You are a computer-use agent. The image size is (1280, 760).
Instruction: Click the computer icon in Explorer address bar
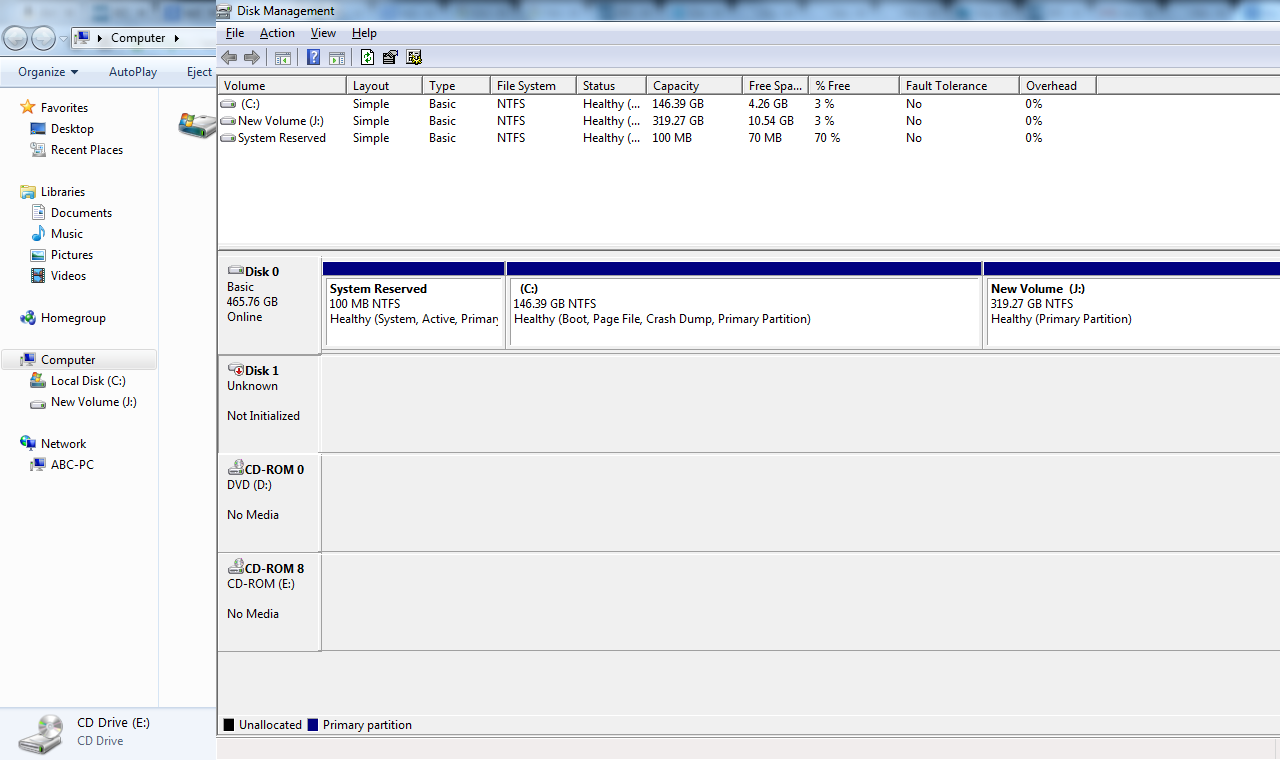(82, 38)
